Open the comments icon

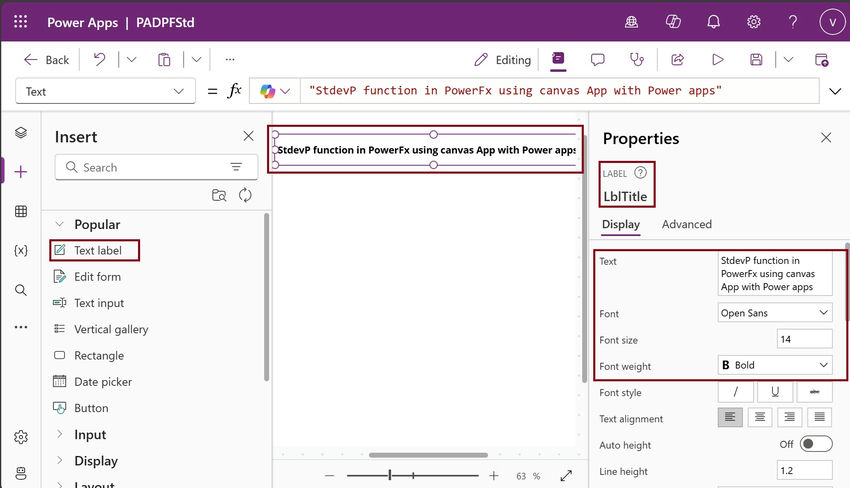pos(597,60)
